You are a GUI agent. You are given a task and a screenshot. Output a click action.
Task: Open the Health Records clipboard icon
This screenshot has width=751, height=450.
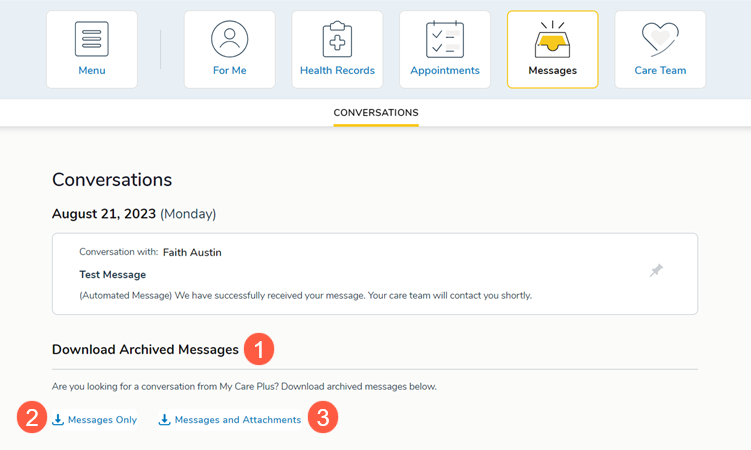pyautogui.click(x=337, y=39)
